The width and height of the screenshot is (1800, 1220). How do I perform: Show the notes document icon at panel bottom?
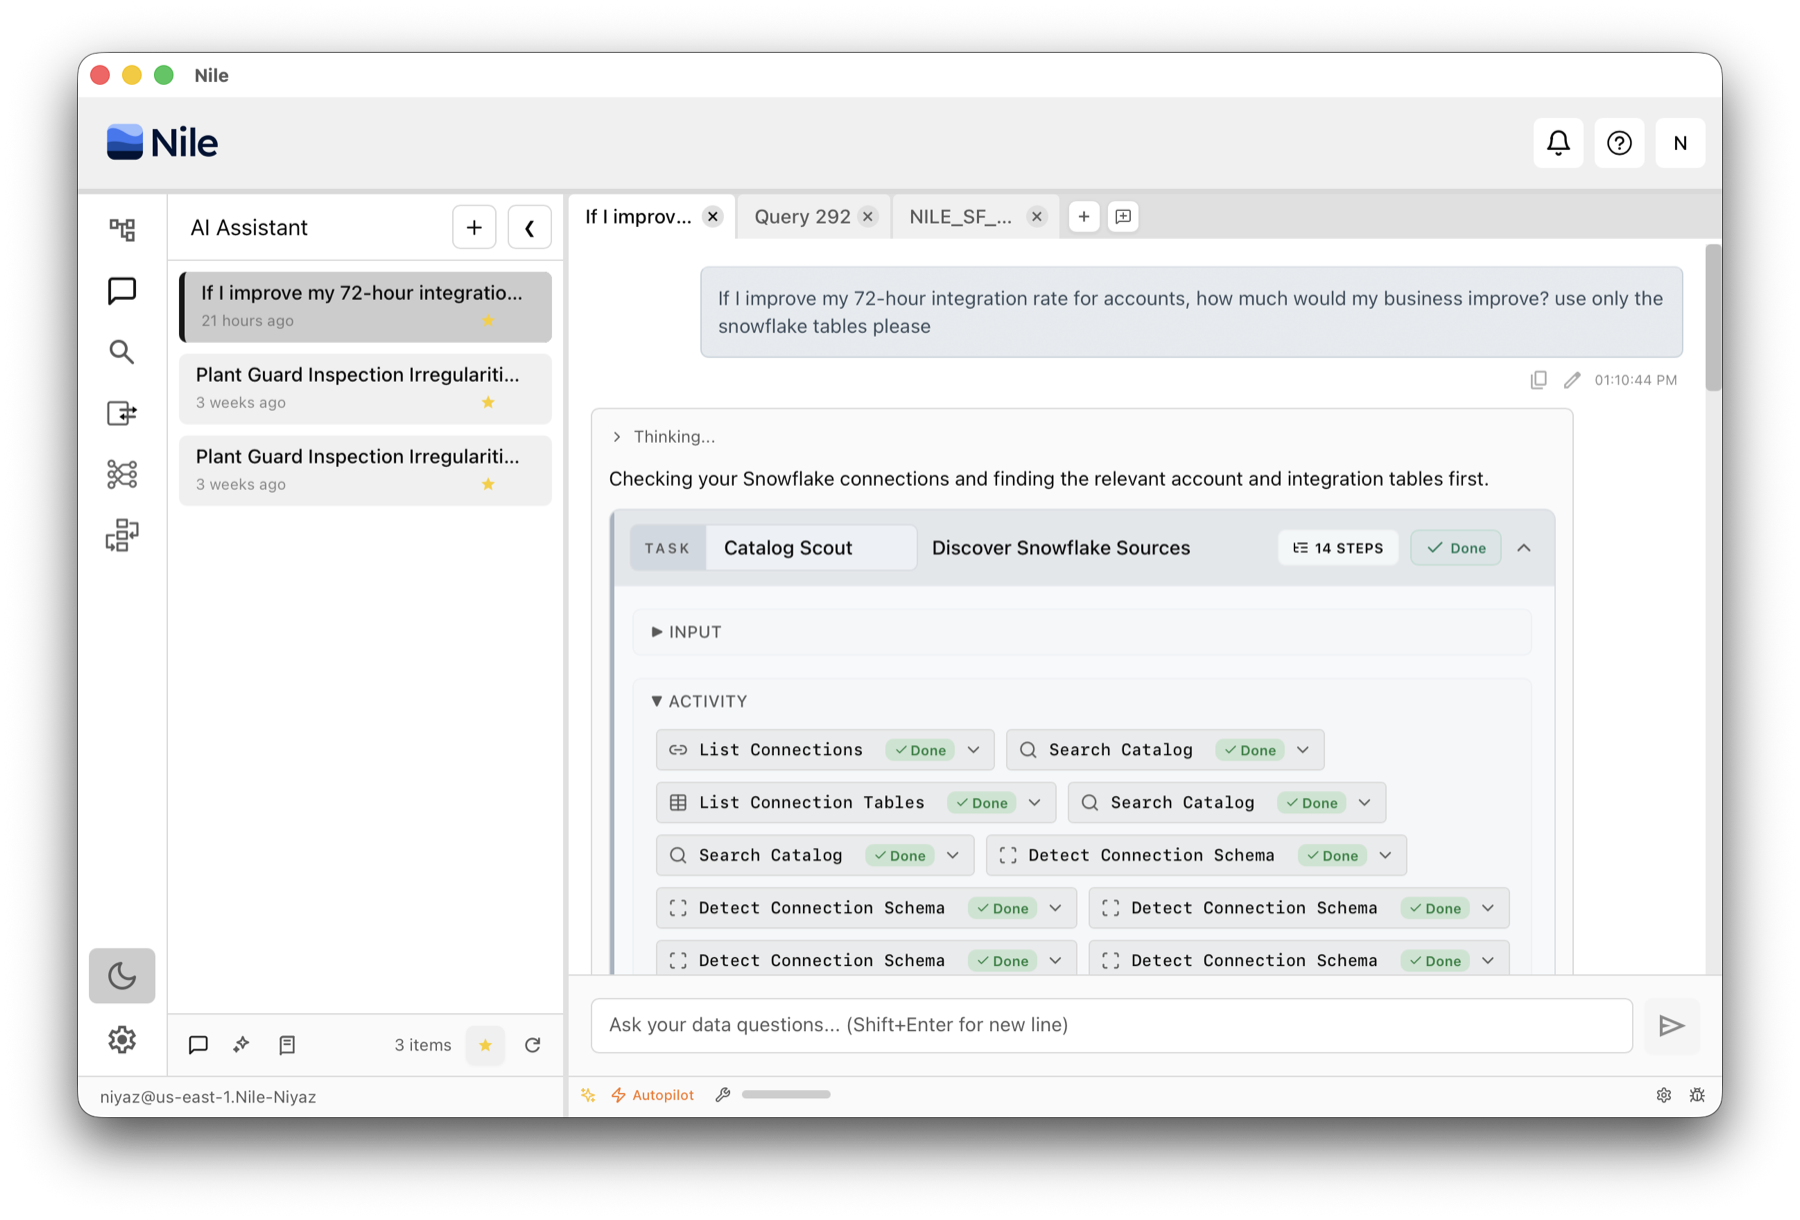(287, 1045)
